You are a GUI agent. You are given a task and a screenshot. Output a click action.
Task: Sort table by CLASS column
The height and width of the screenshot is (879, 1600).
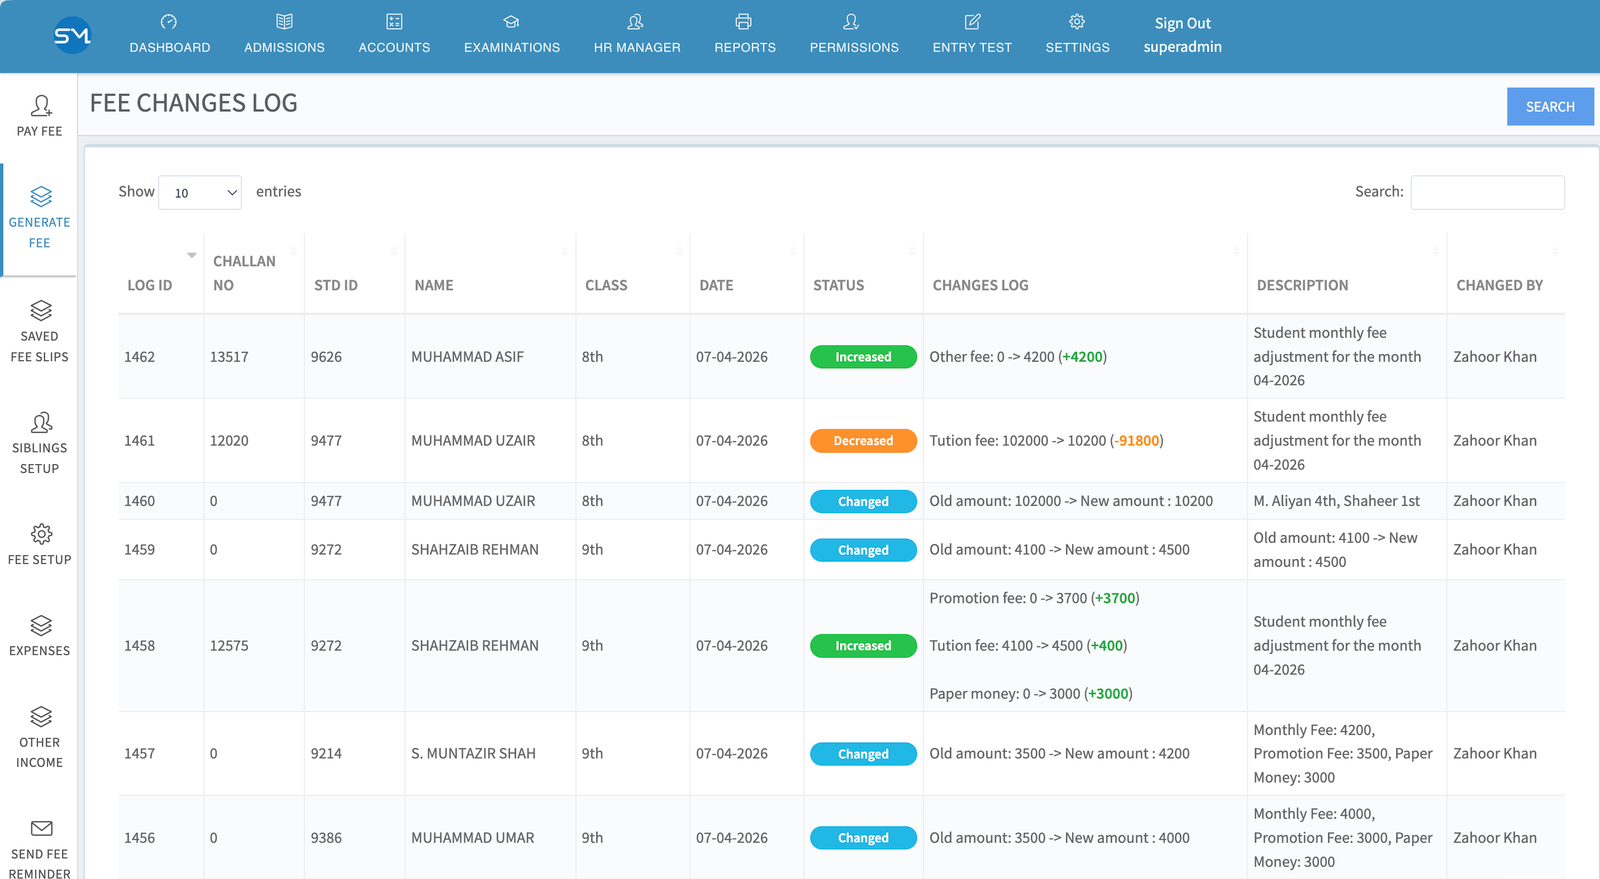(632, 273)
